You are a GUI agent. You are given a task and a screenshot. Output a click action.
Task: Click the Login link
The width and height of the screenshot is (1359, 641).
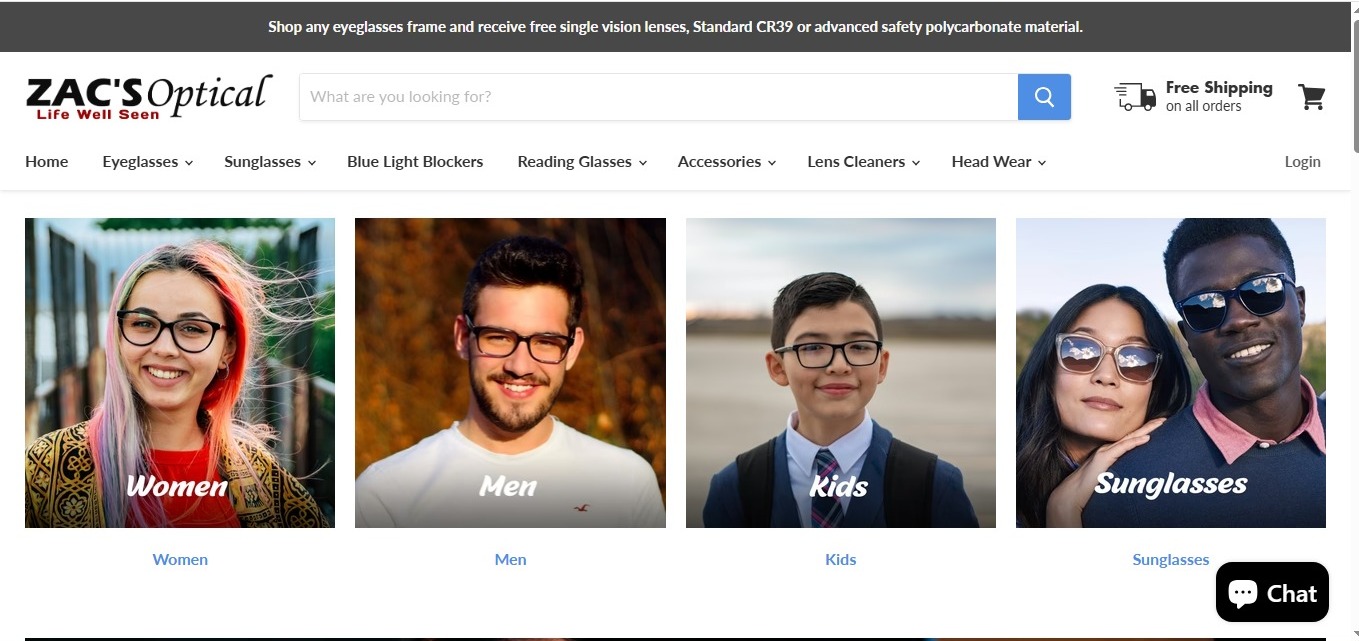(x=1302, y=162)
